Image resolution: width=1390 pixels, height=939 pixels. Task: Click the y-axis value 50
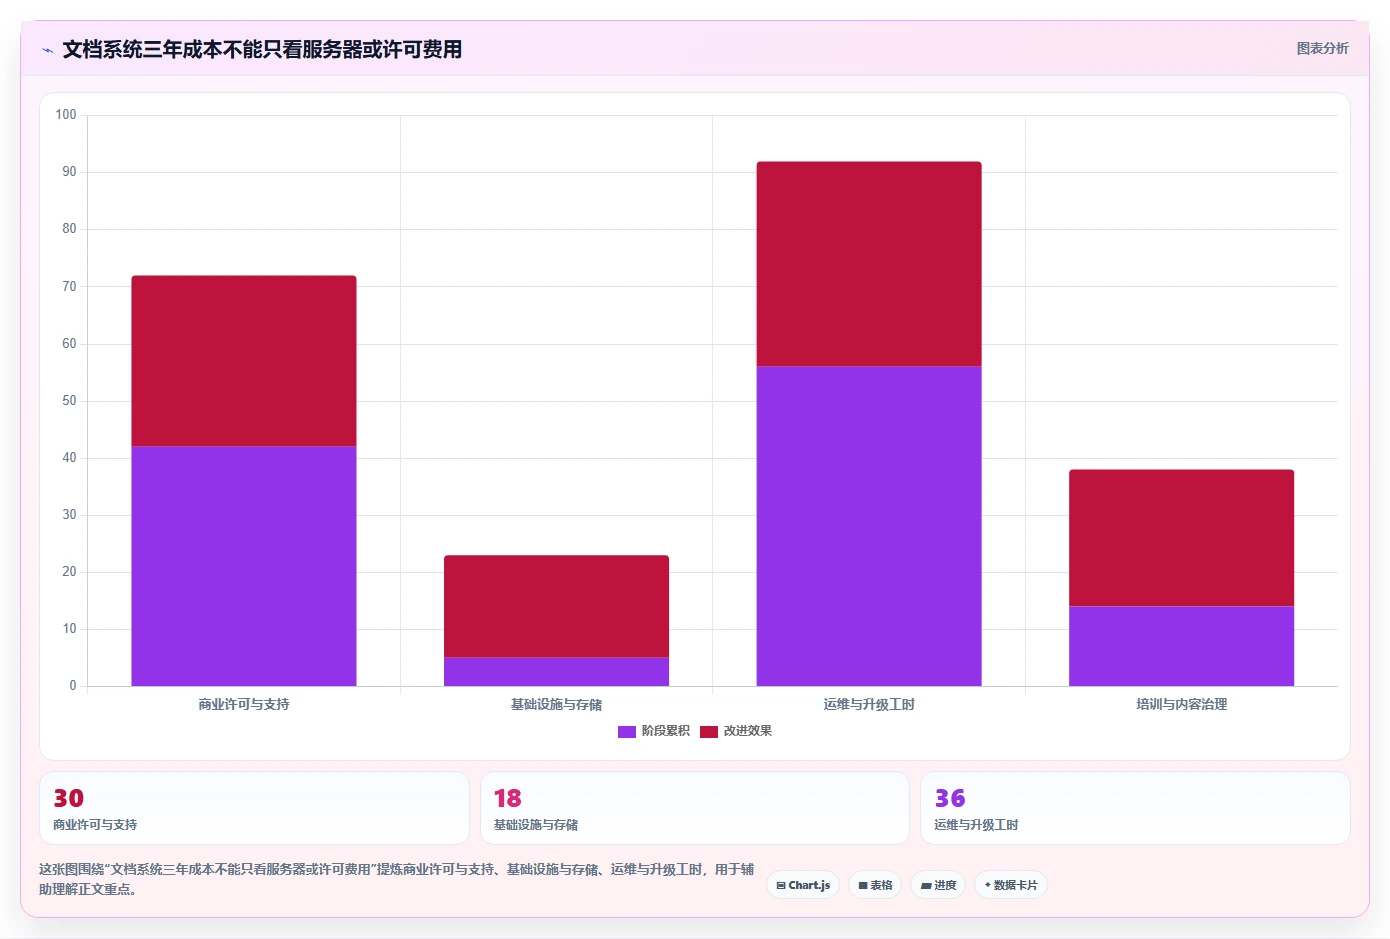click(69, 401)
